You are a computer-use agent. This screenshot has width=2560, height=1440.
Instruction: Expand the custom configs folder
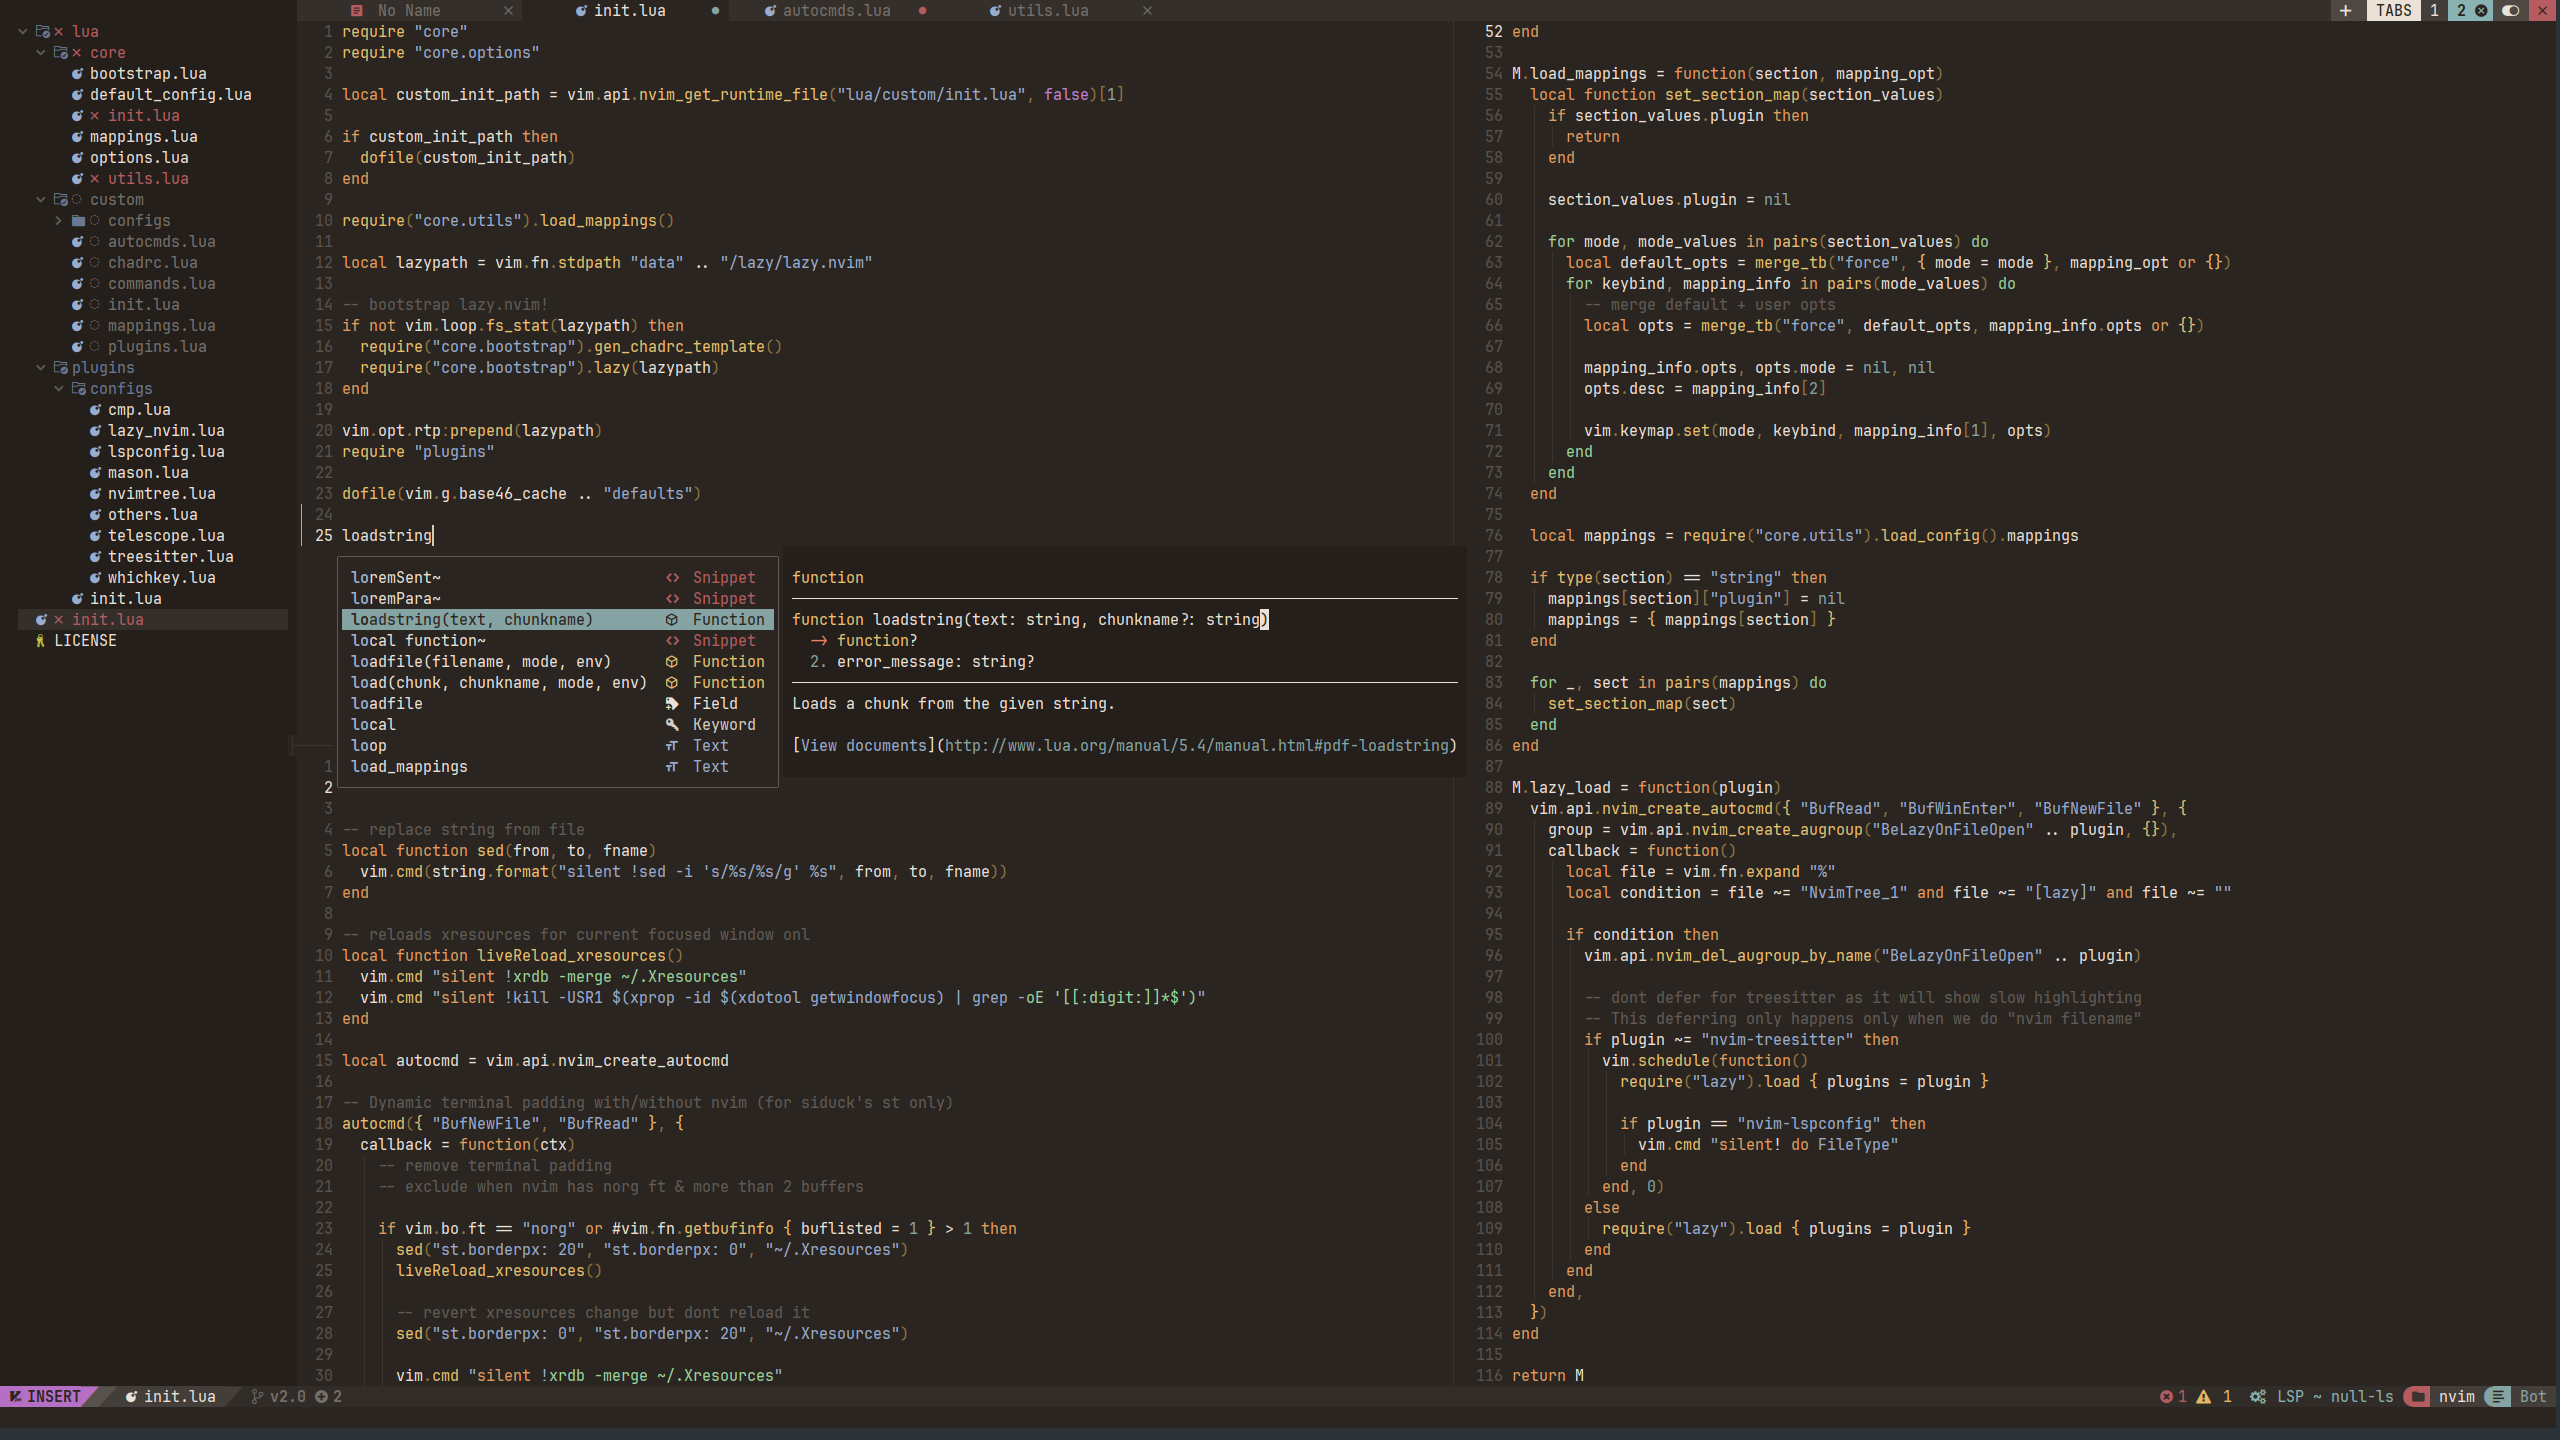tap(58, 220)
